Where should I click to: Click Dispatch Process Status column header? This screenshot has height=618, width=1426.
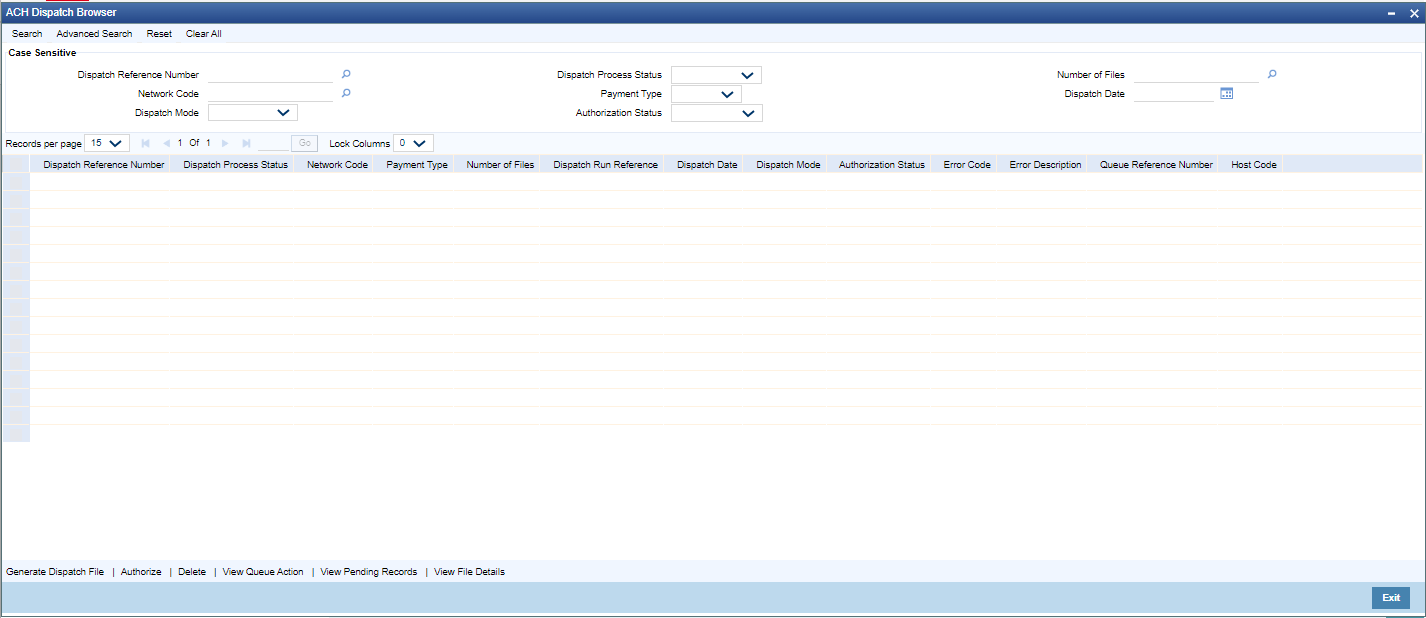(x=236, y=164)
